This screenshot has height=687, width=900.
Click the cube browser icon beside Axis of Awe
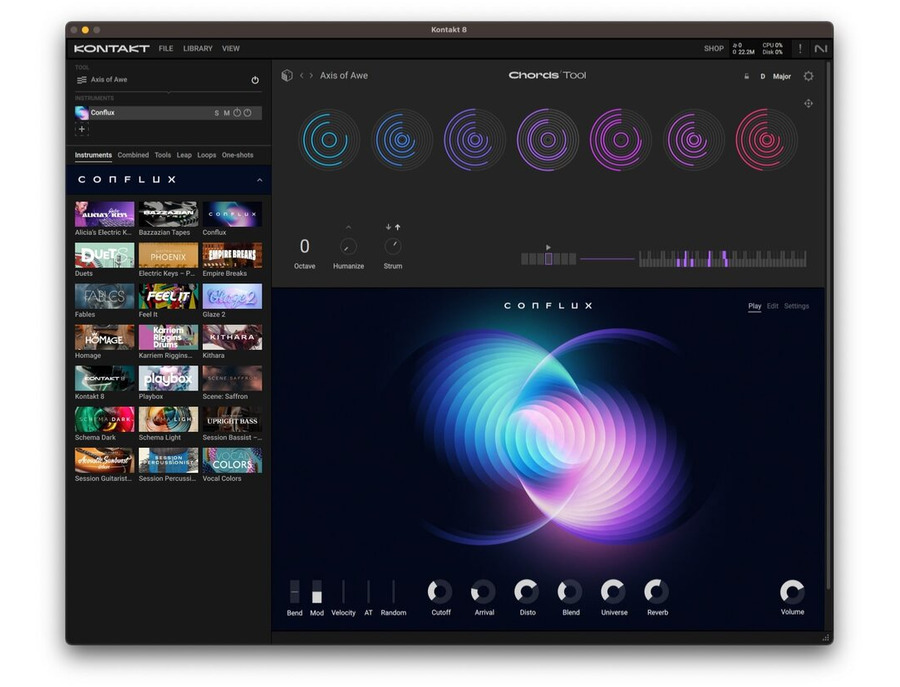click(287, 75)
